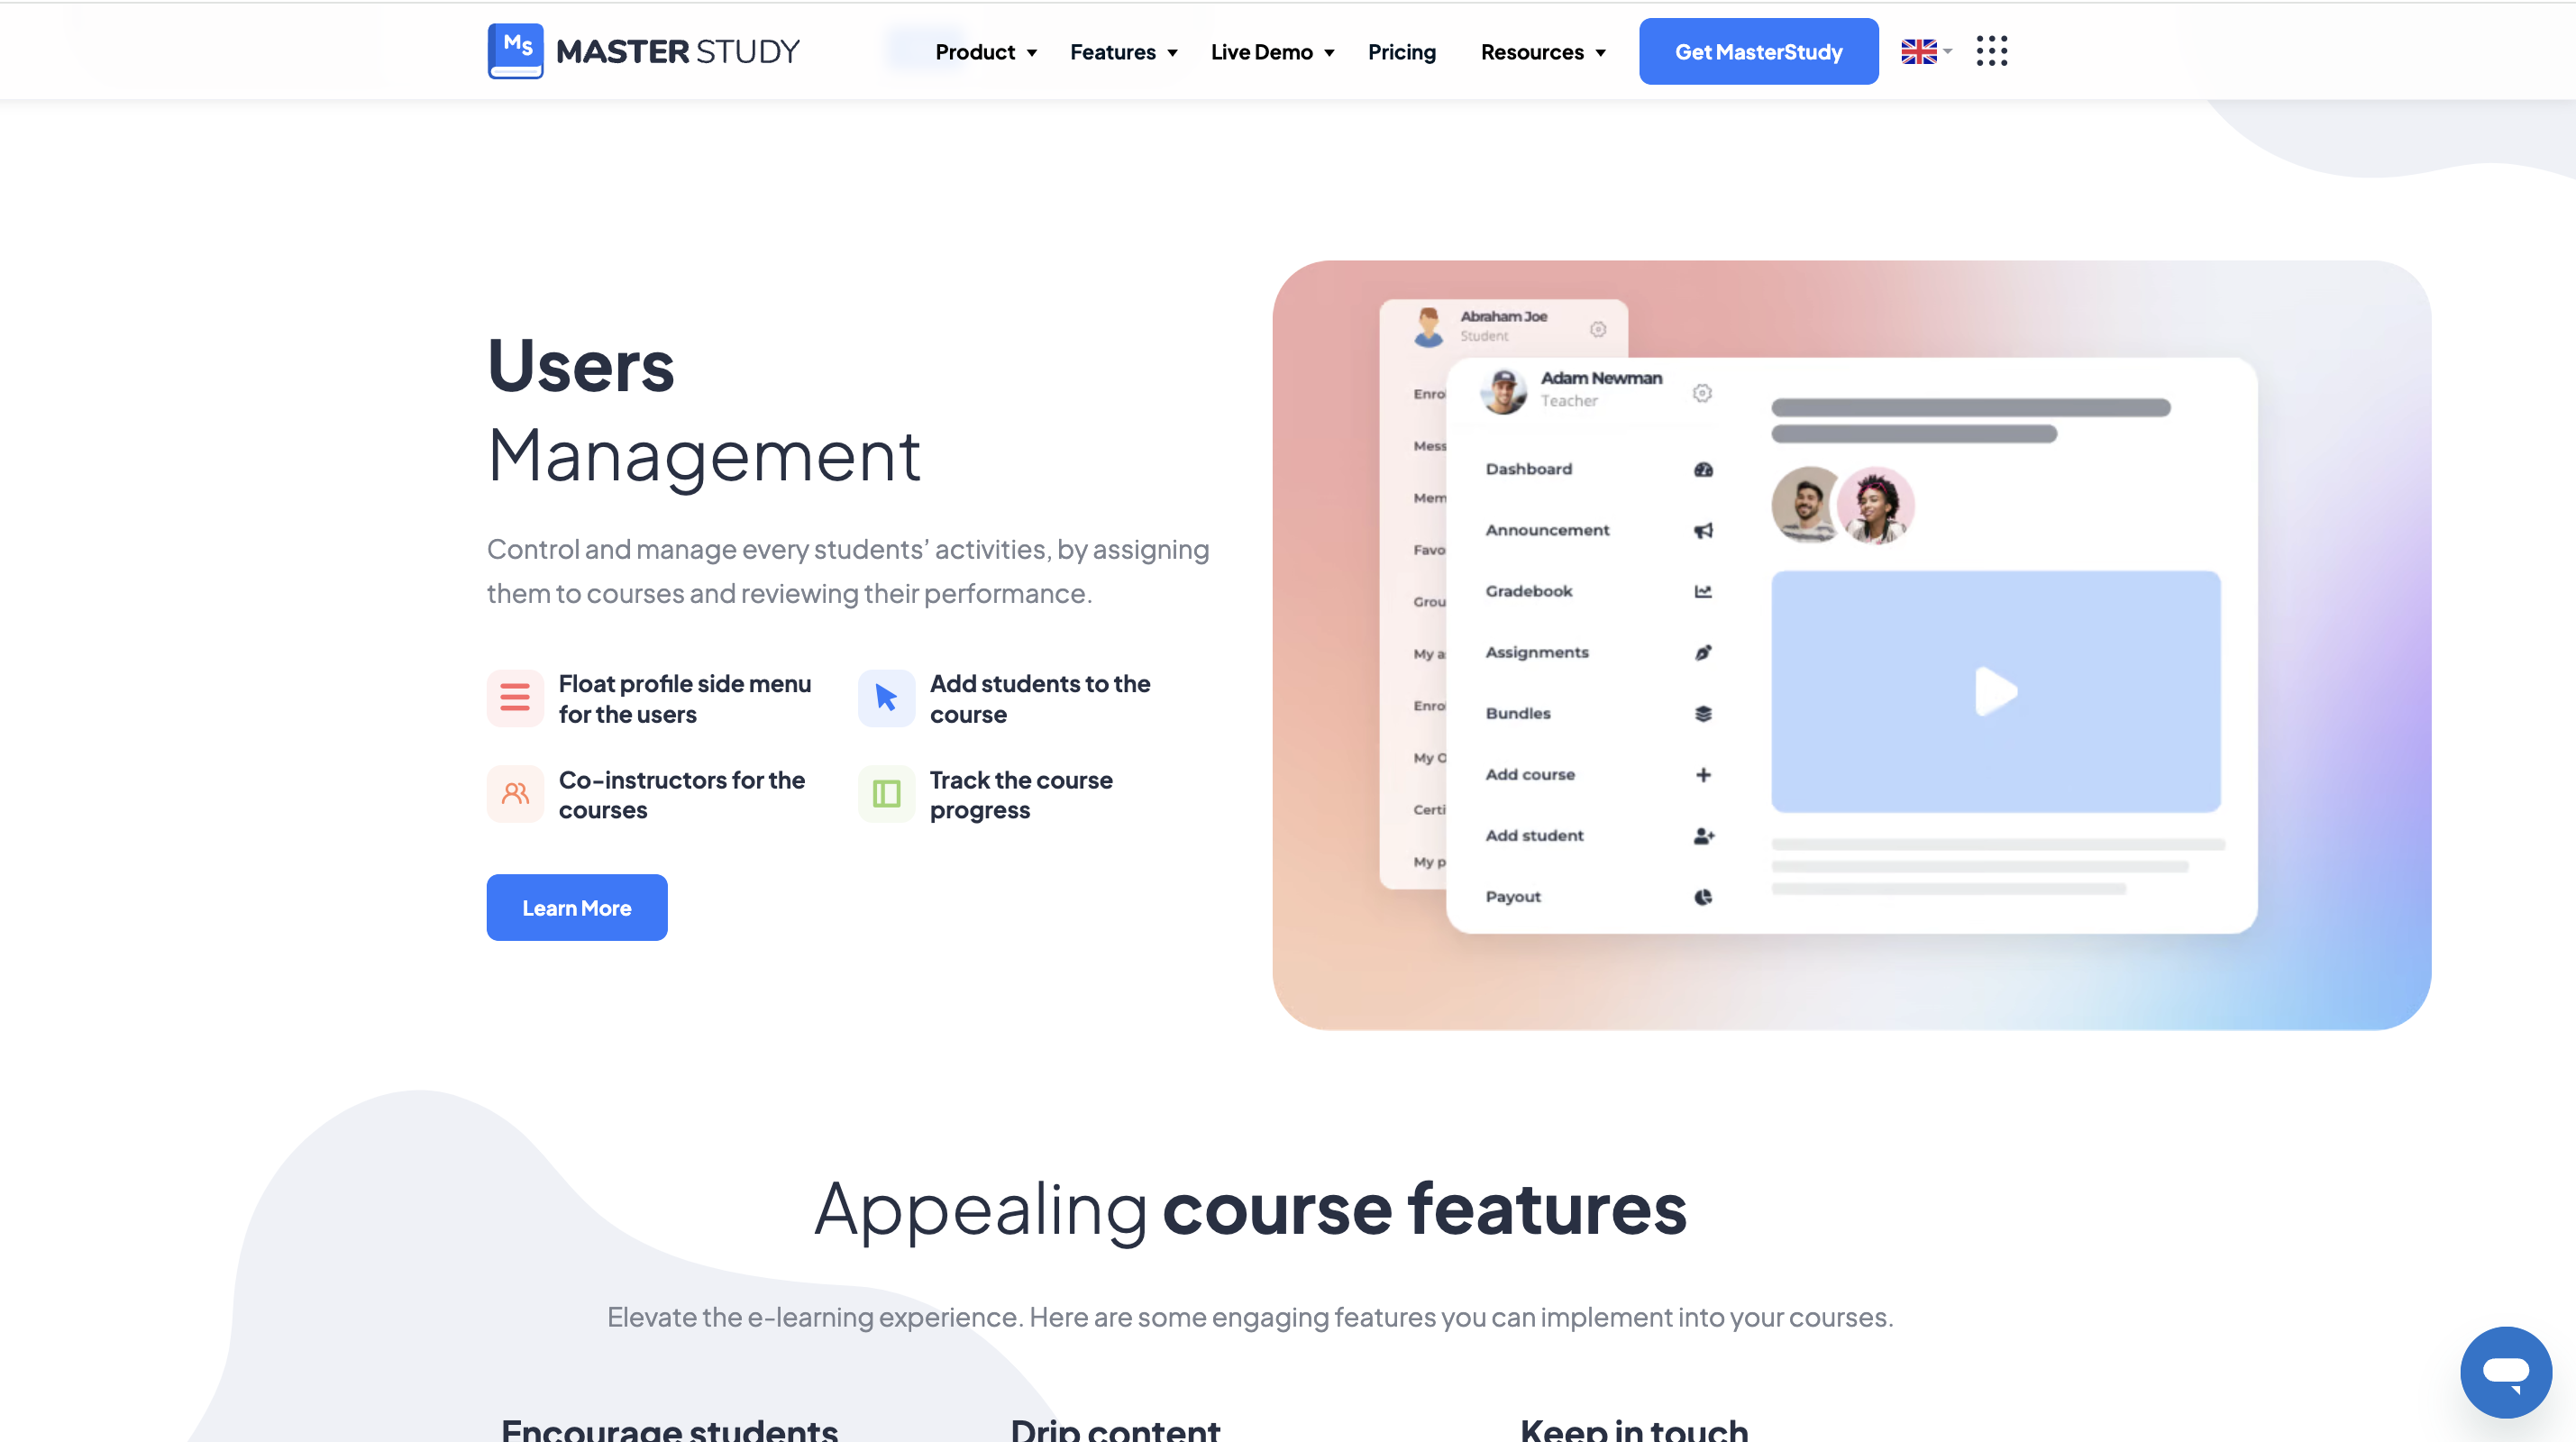Screen dimensions: 2576x1442
Task: Toggle the grid apps menu icon
Action: coord(1992,50)
